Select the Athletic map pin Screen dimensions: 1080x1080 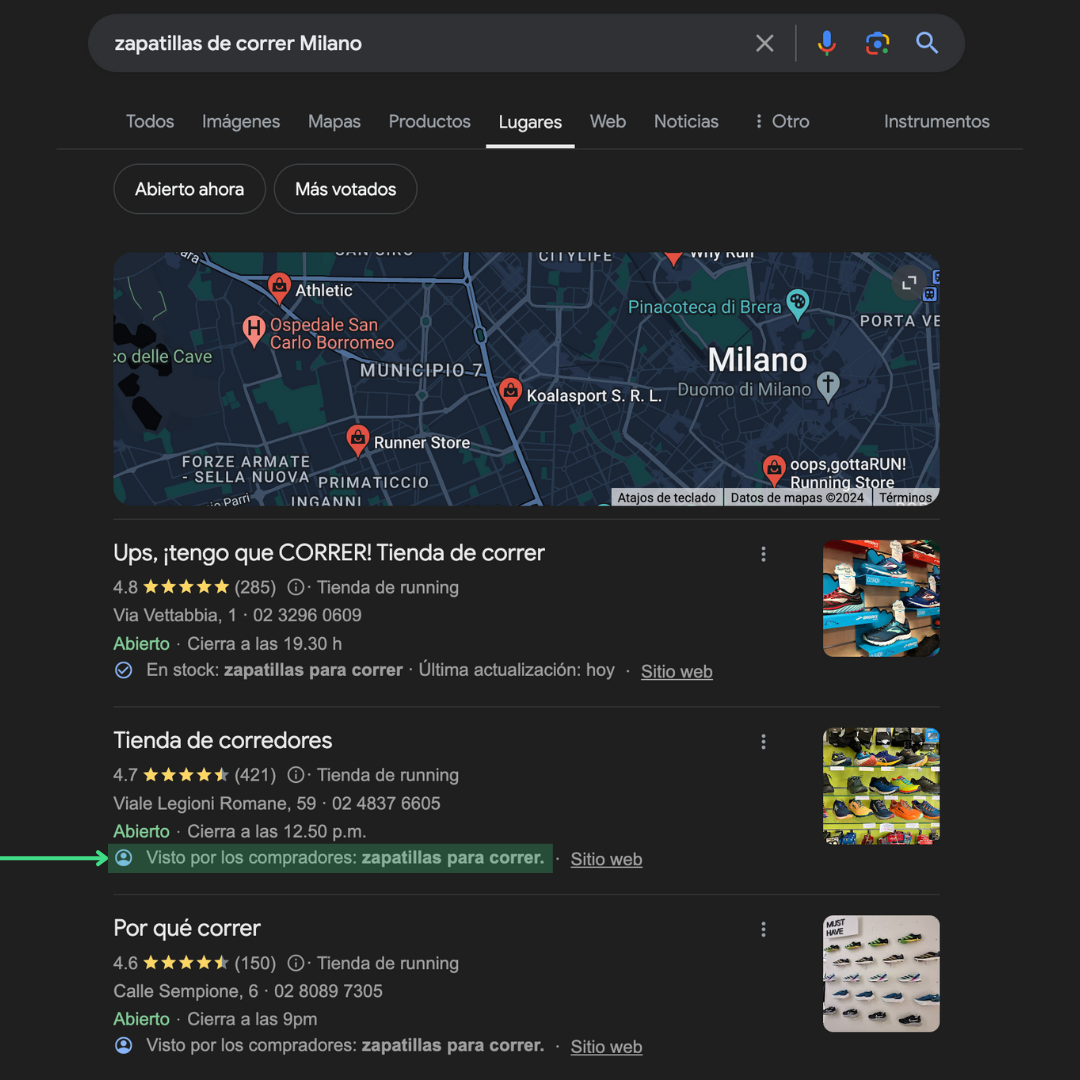point(279,287)
